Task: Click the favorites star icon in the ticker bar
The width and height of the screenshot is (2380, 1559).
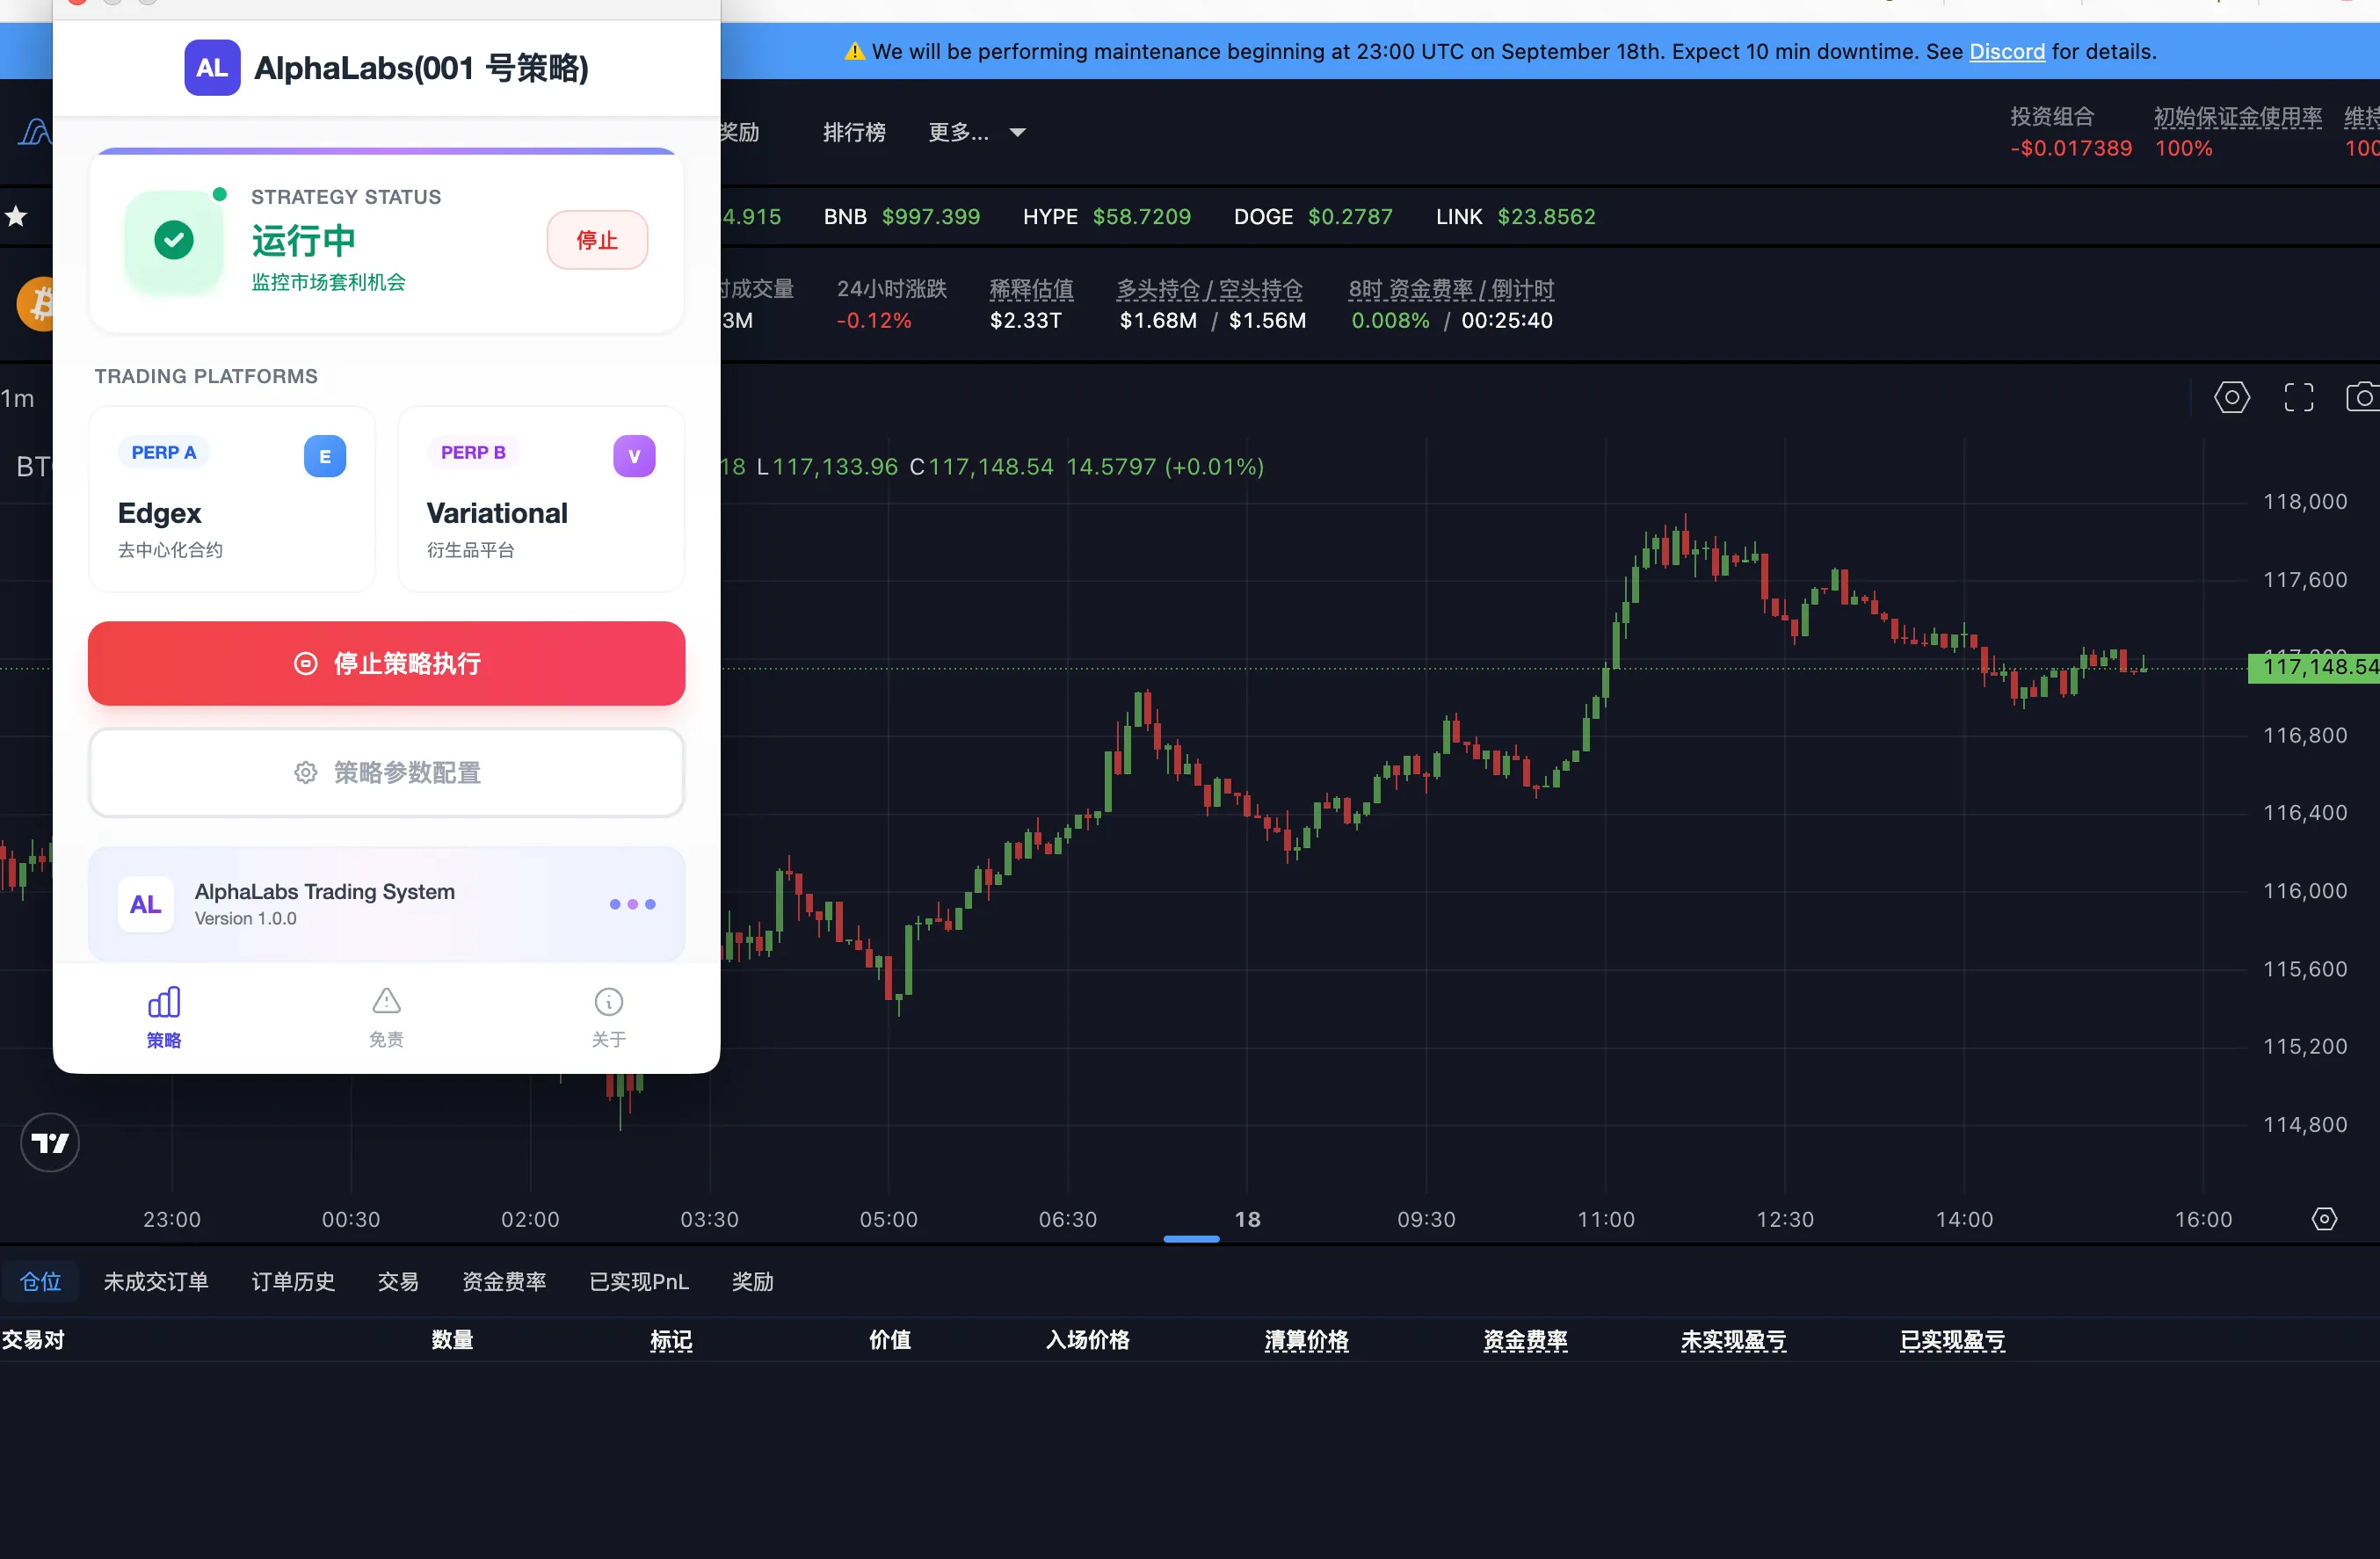Action: coord(16,216)
